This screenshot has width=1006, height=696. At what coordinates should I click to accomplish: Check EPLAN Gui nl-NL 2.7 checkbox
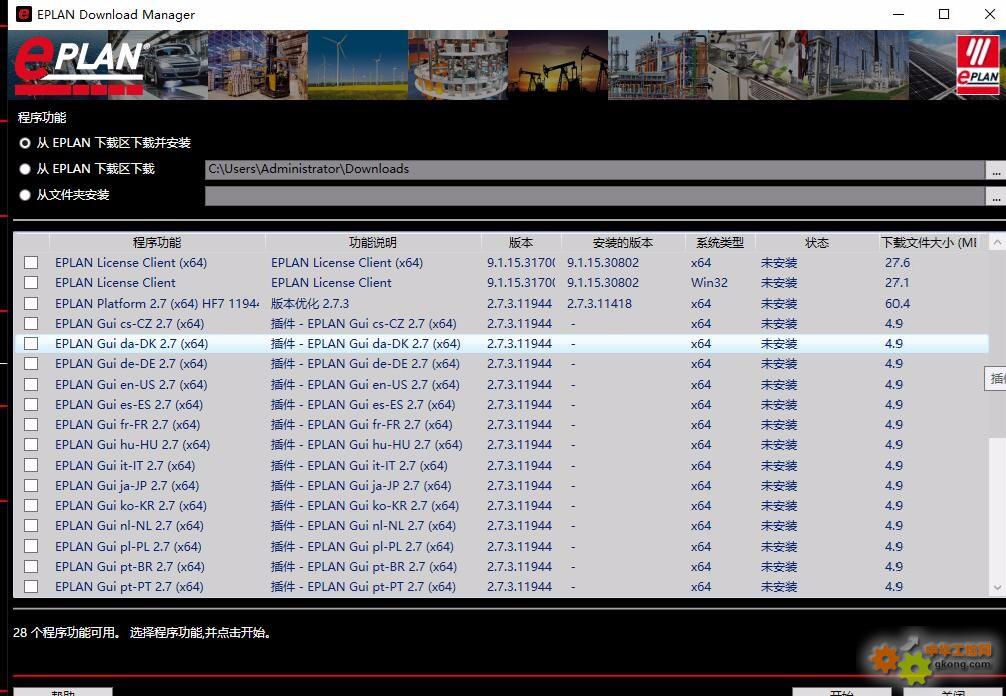pyautogui.click(x=31, y=525)
